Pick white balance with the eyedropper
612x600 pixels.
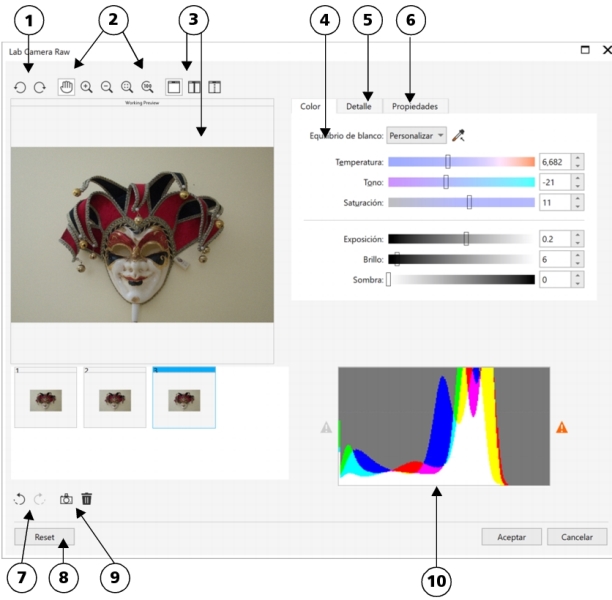pos(459,135)
